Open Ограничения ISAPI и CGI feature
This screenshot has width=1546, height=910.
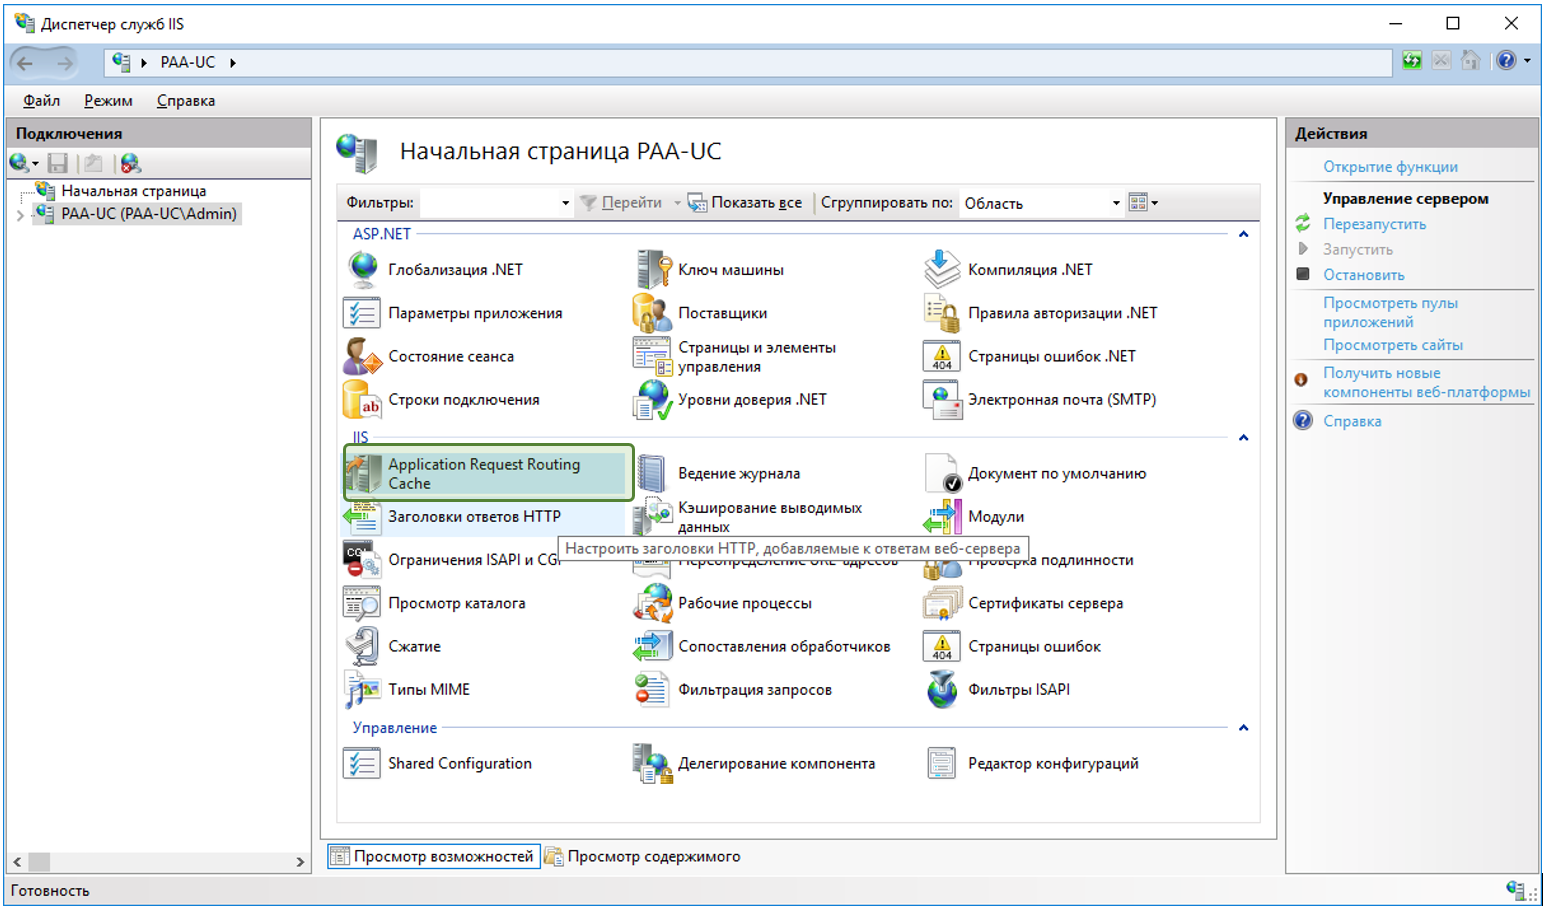tap(451, 560)
